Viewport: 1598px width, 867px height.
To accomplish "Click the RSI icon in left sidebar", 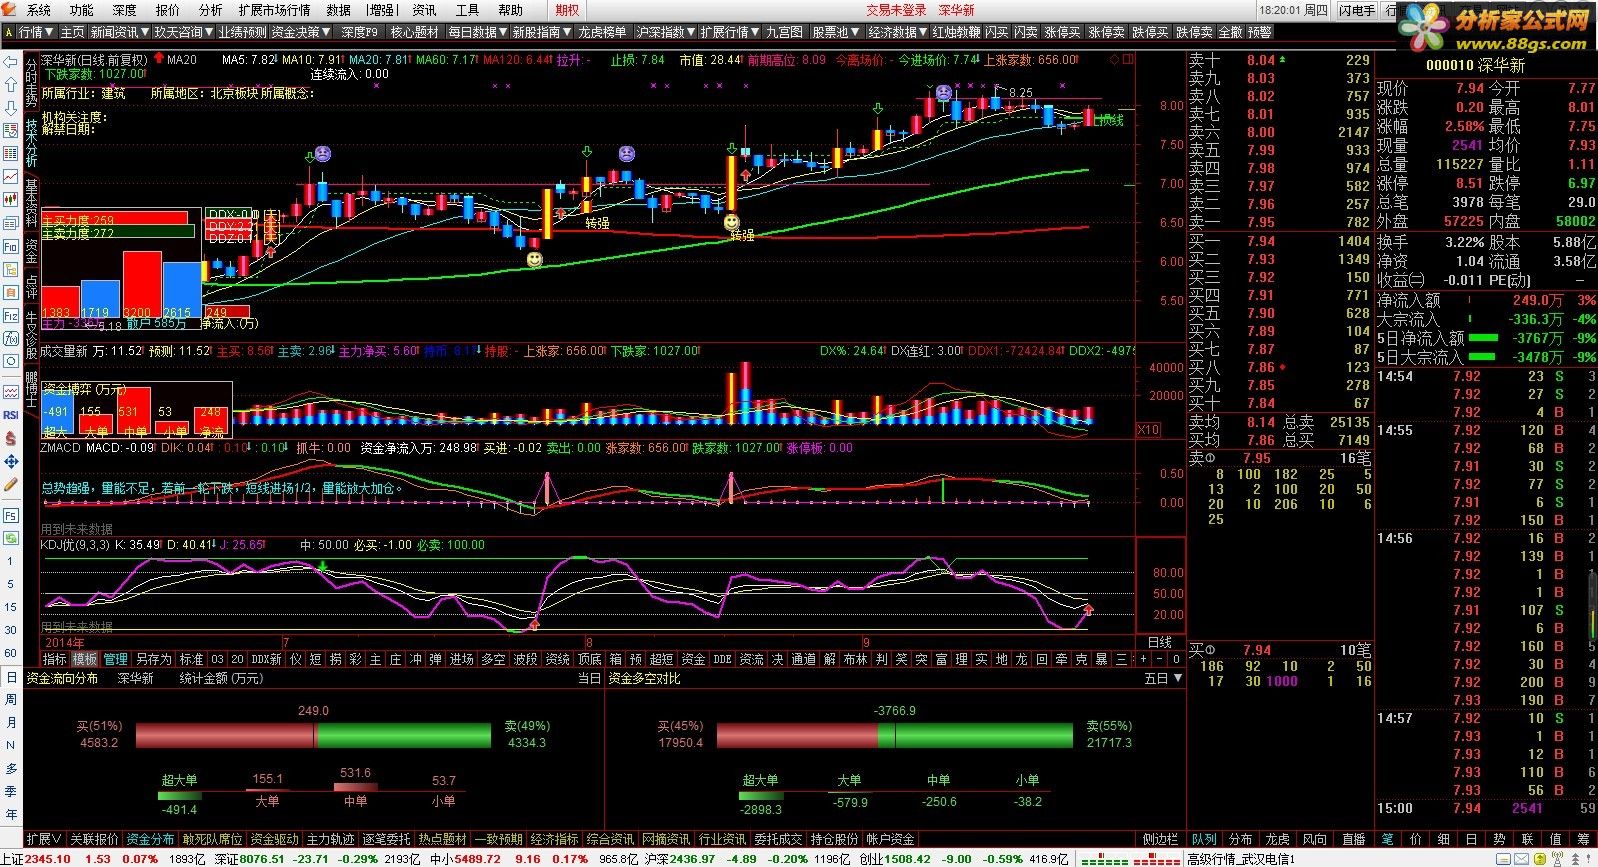I will pos(11,415).
